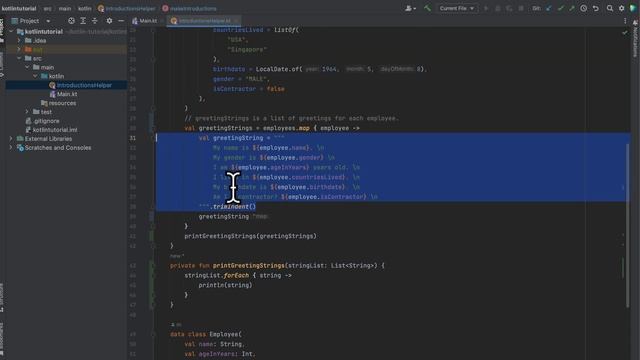
Task: Click data class Employee declaration
Action: [206, 334]
